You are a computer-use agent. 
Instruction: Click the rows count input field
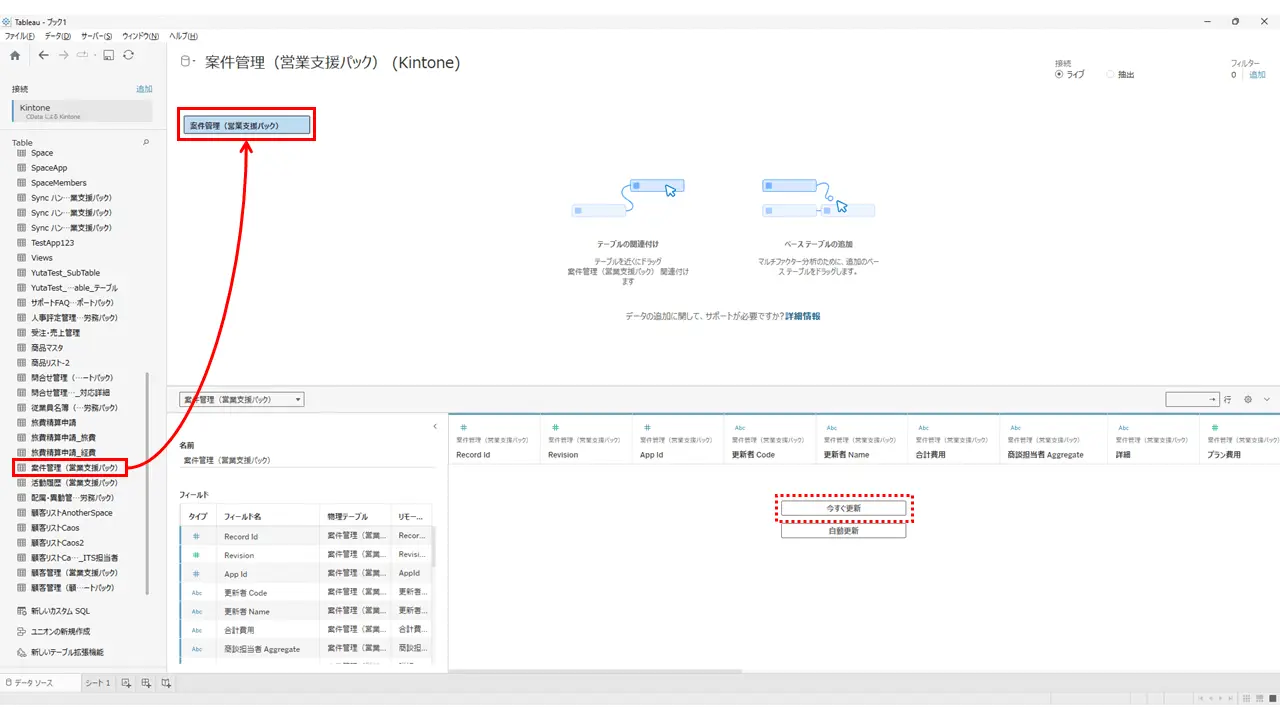(1193, 399)
